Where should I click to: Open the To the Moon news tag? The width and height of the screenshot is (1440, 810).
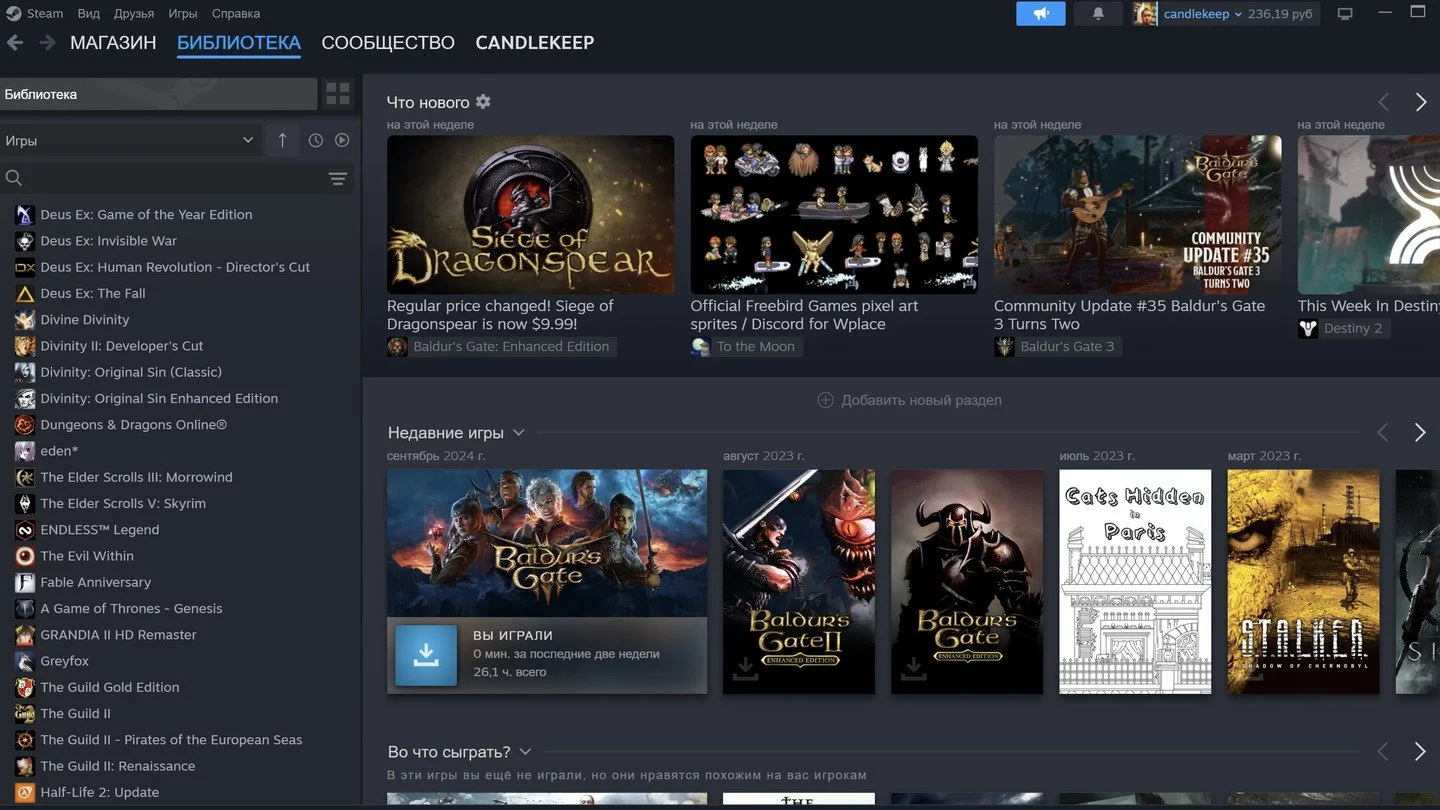click(745, 347)
